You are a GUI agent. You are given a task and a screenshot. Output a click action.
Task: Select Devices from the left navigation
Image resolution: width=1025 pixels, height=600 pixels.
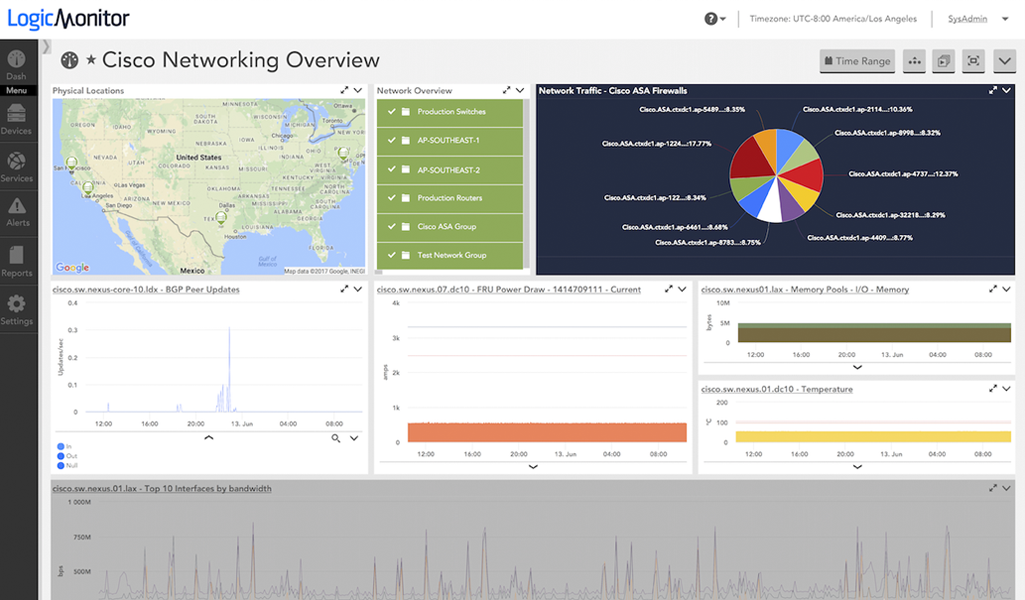click(x=16, y=118)
